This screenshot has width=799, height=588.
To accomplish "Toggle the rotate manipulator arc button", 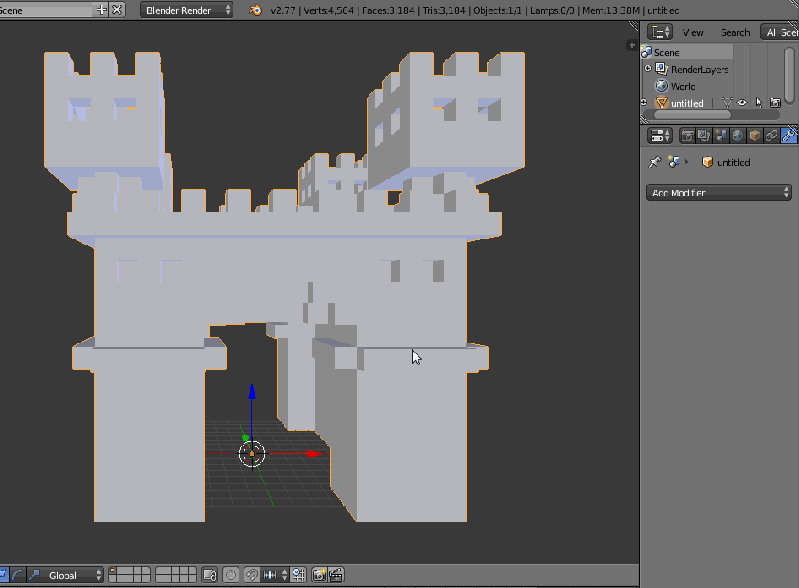I will [17, 575].
